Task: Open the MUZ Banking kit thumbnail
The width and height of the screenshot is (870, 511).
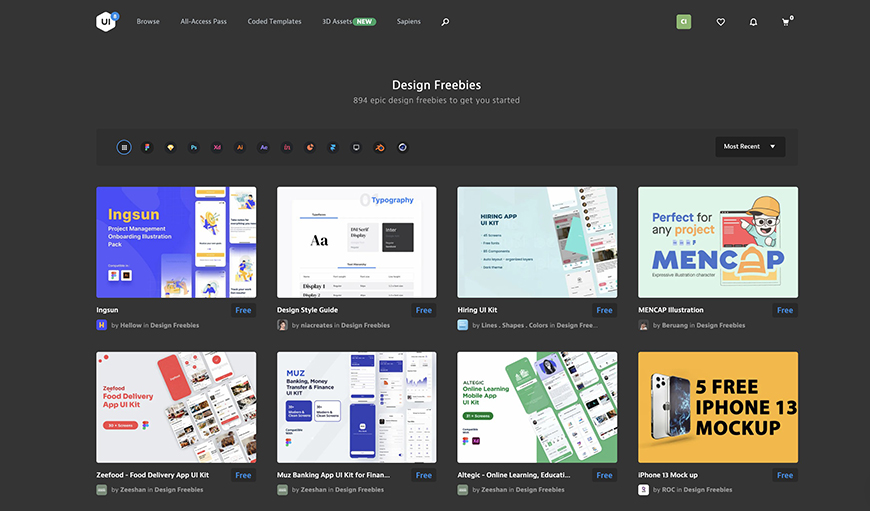Action: point(357,407)
